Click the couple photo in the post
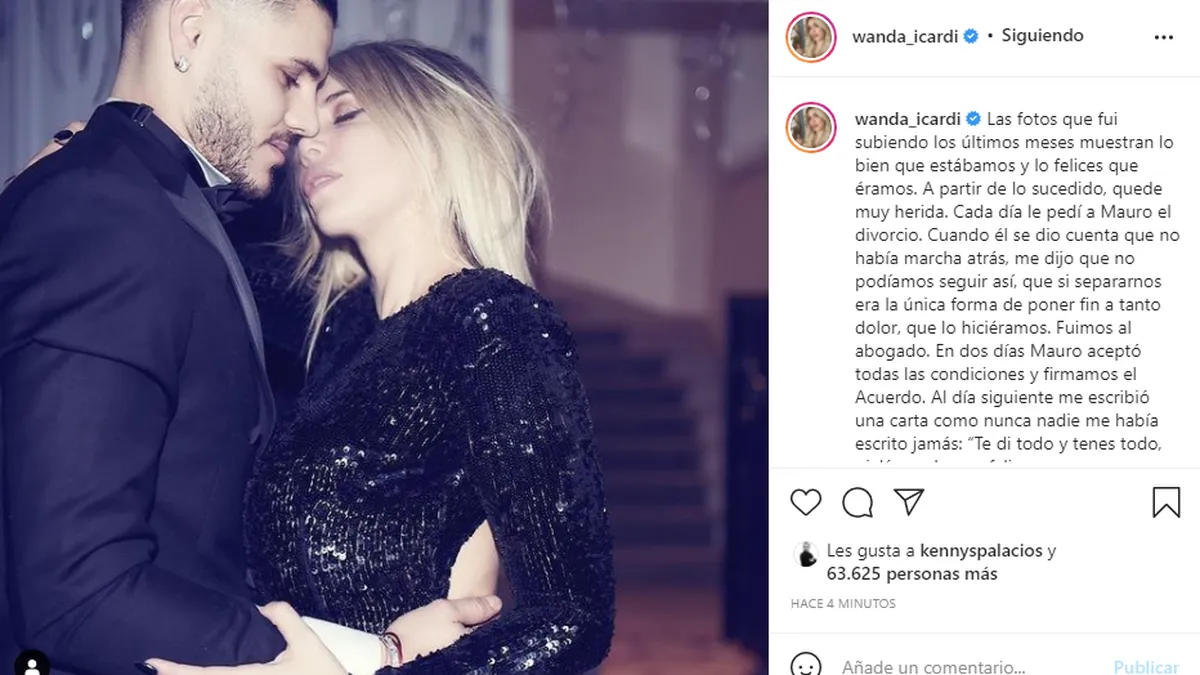Screen dimensions: 1200x675 tap(384, 337)
